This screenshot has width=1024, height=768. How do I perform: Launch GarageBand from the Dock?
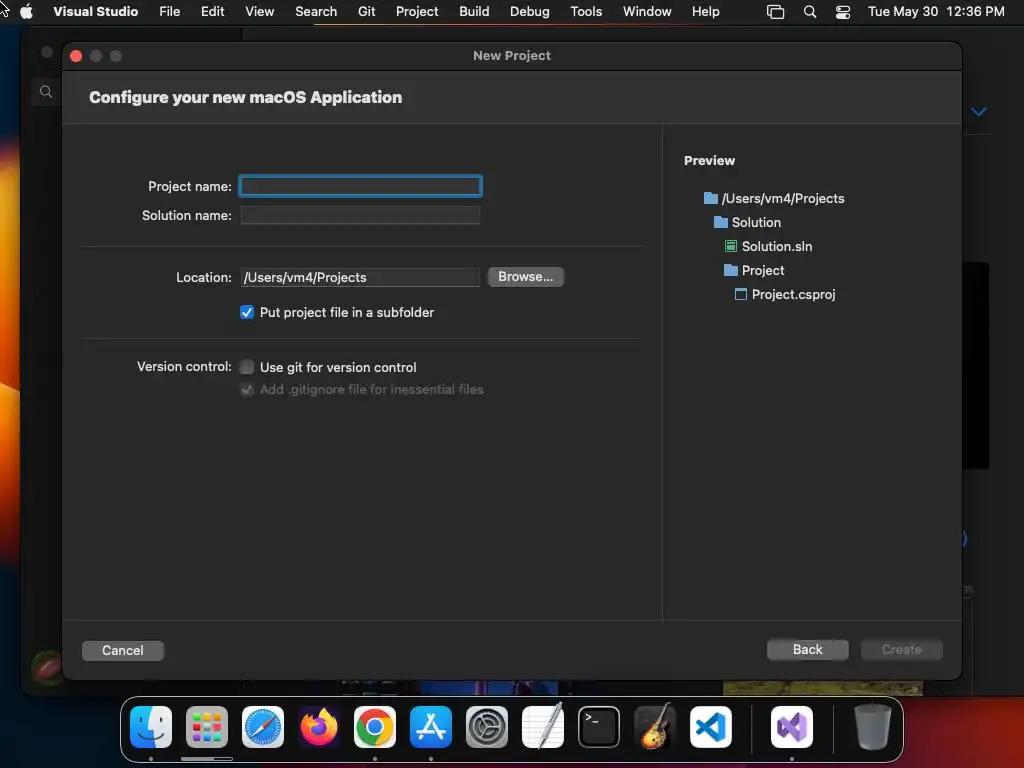click(655, 727)
